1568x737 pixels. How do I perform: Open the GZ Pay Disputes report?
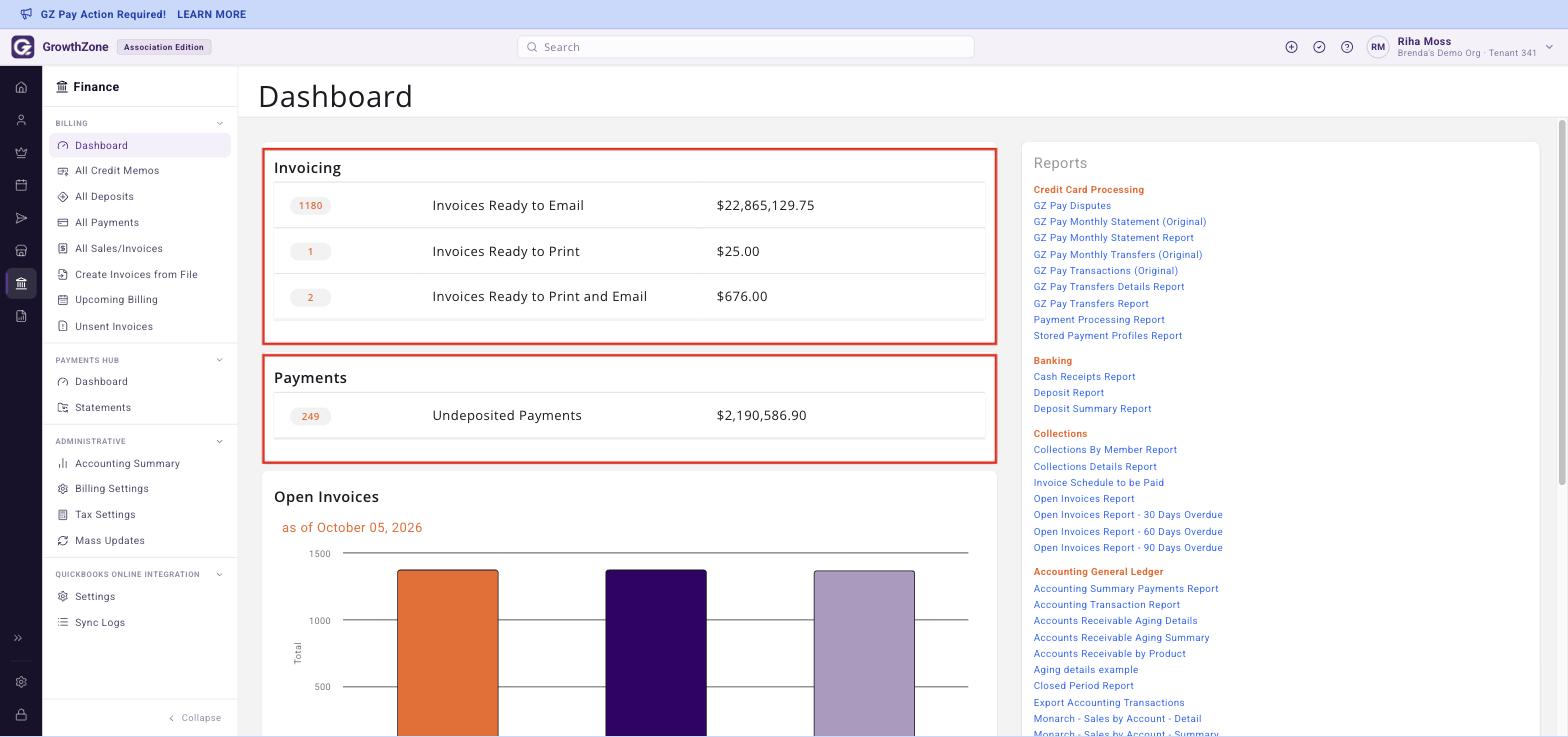[x=1072, y=206]
